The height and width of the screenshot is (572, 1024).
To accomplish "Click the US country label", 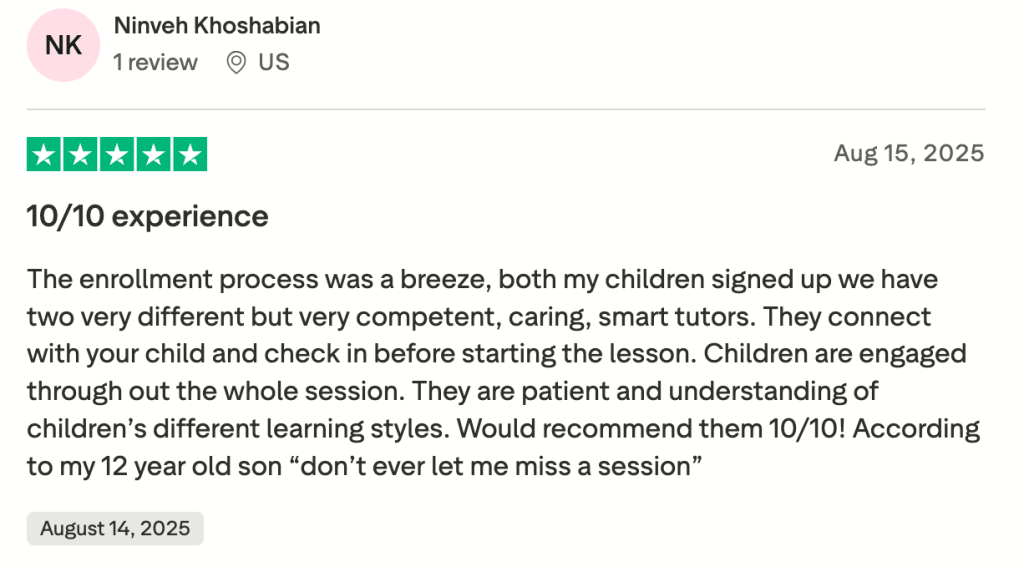I will click(274, 63).
